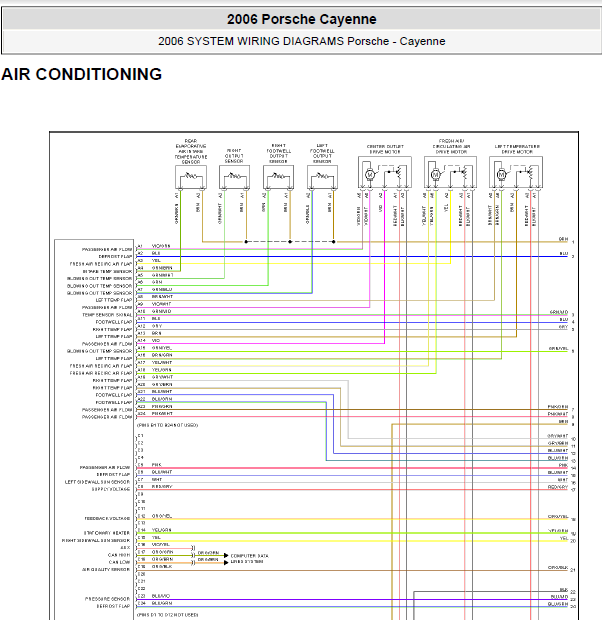This screenshot has height=620, width=602.
Task: Click the 'CENTER OUTLET DRIVE MOTOR' label
Action: [x=385, y=149]
